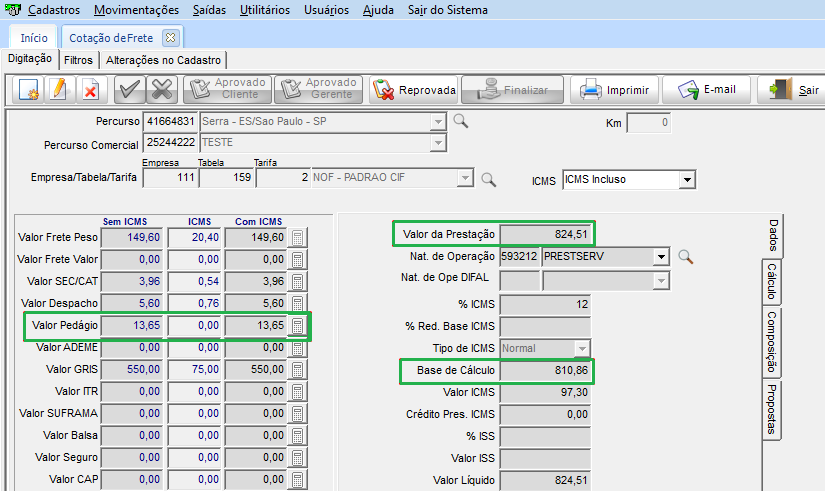Screen dimensions: 825x491
Task: Select the Cálculo side tab
Action: (x=772, y=280)
